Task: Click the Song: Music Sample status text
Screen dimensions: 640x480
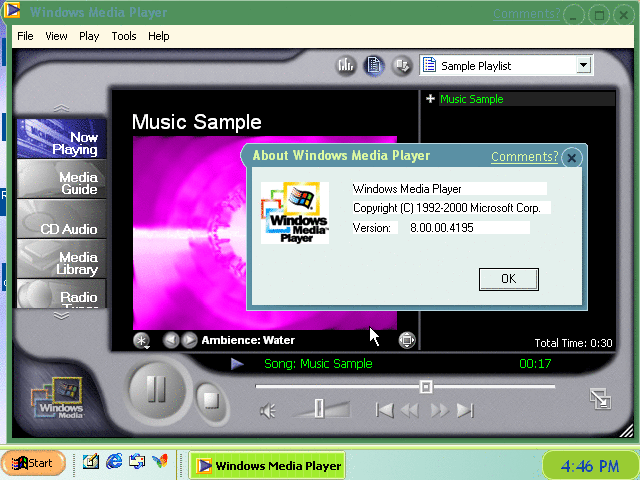Action: click(x=318, y=364)
